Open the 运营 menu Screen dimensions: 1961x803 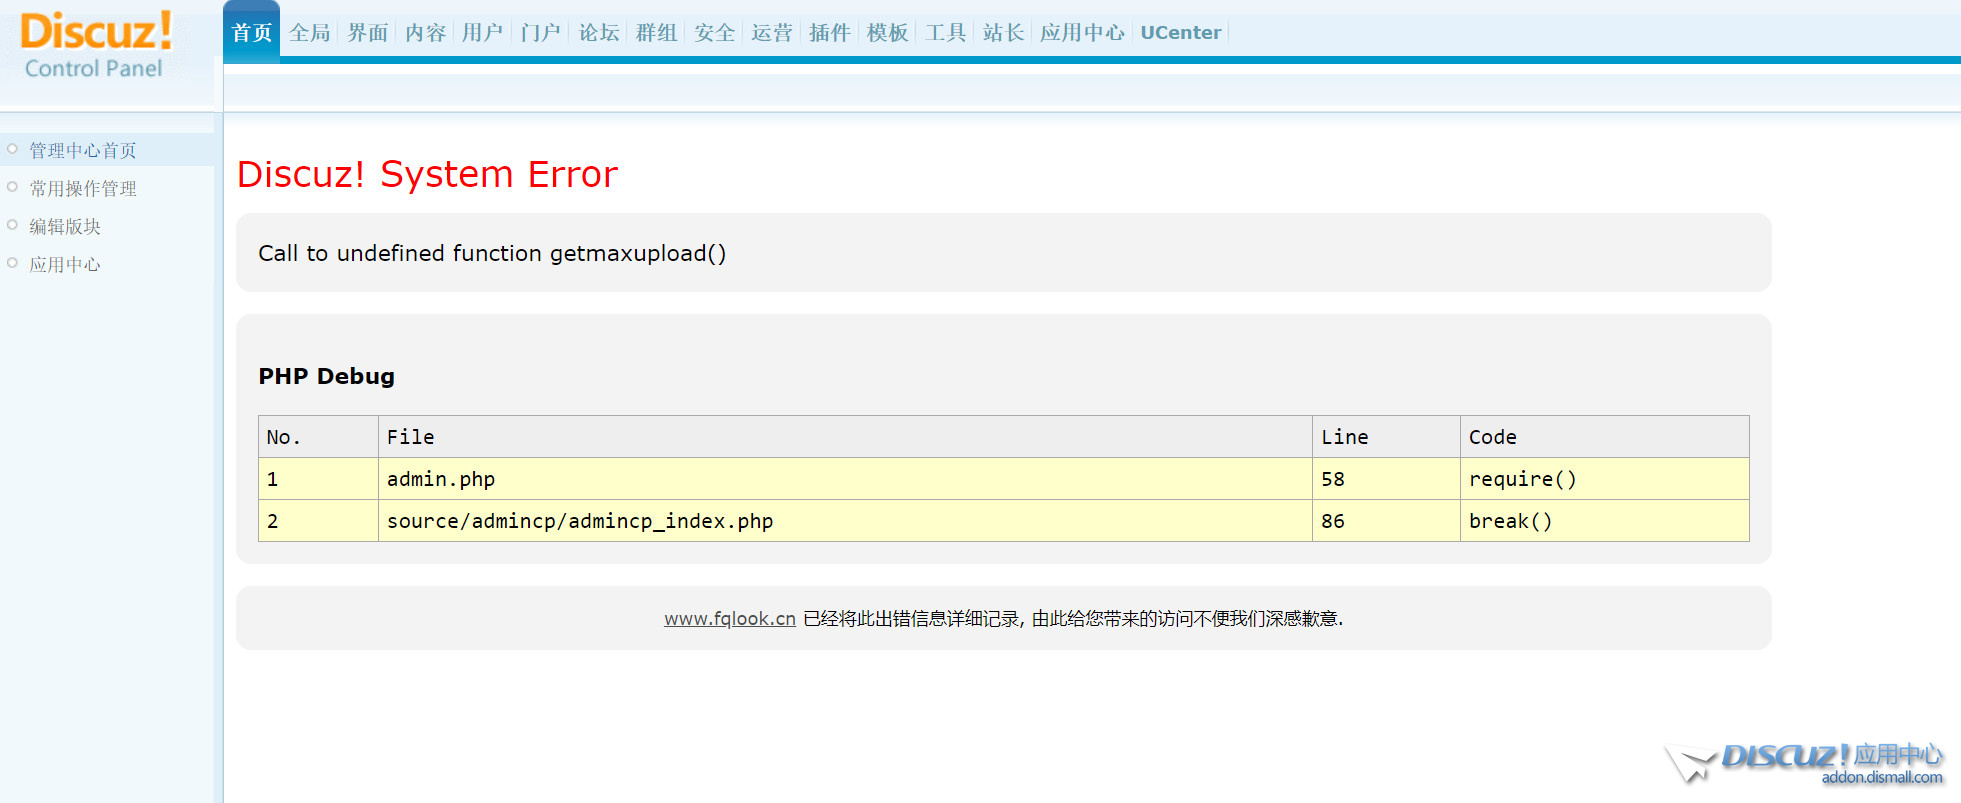(x=771, y=33)
